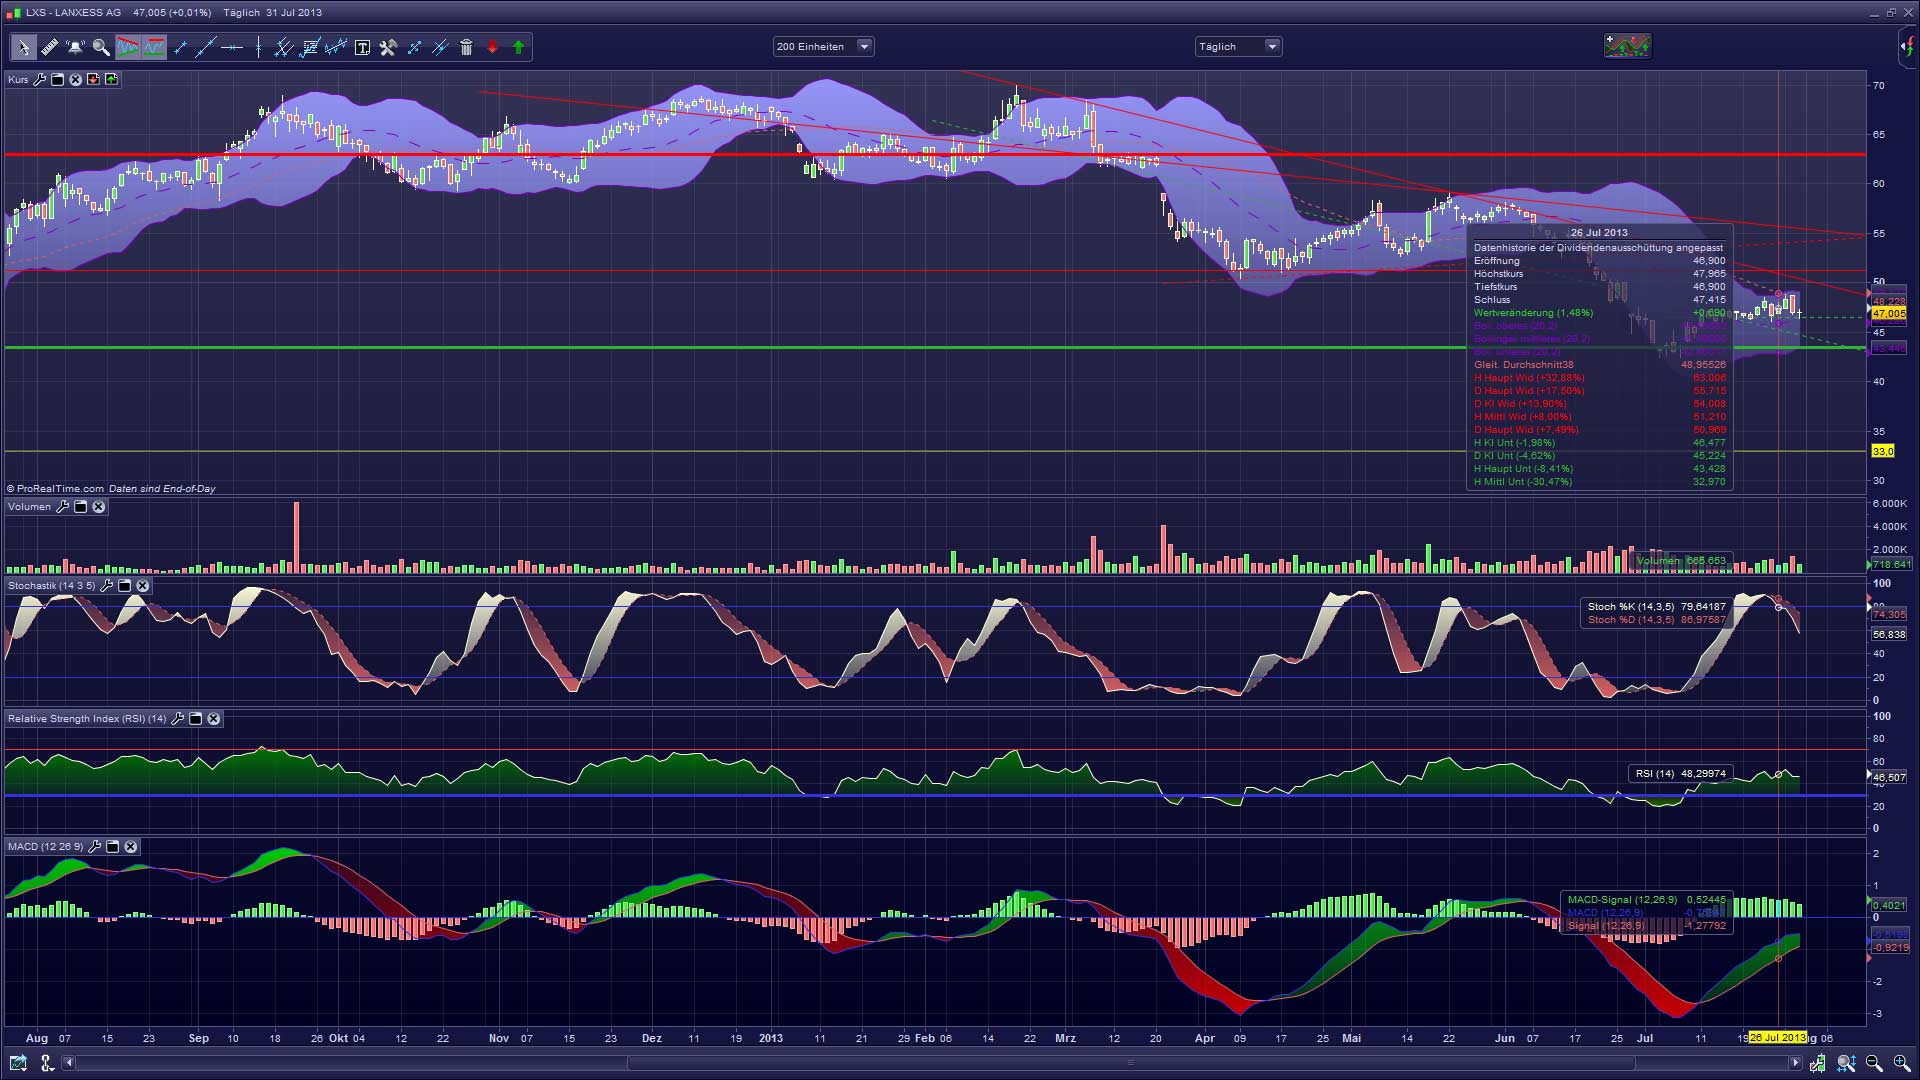Select the magnifier zoom tool

tap(101, 47)
